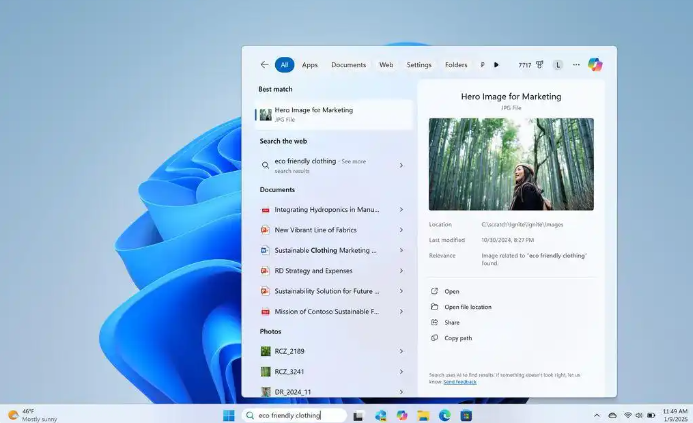This screenshot has width=693, height=423.
Task: Switch to the Folders filter tab
Action: point(456,65)
